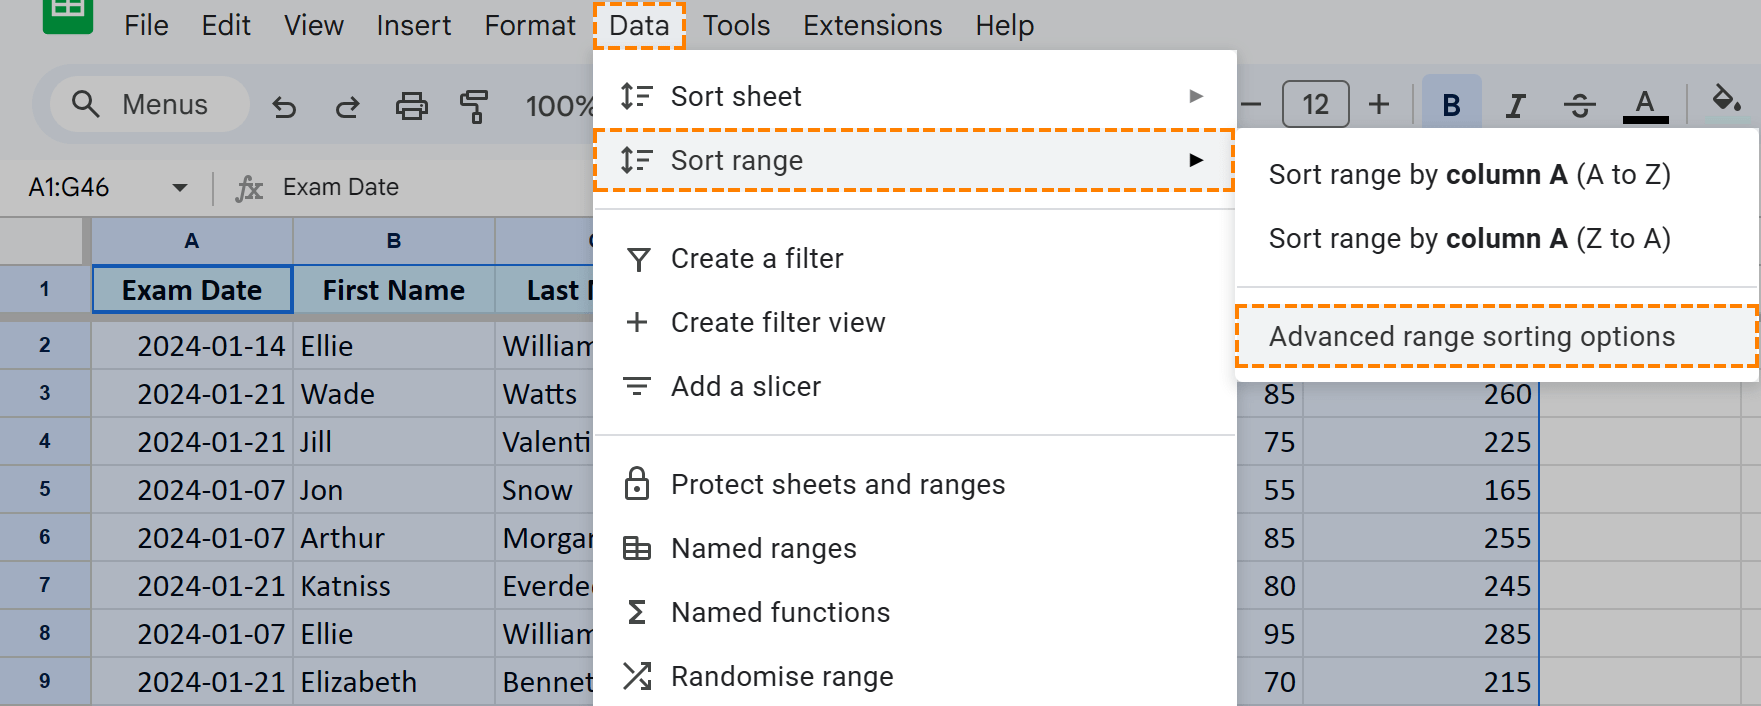Image resolution: width=1761 pixels, height=706 pixels.
Task: Click the plus icon beside Create filter view
Action: [x=637, y=322]
